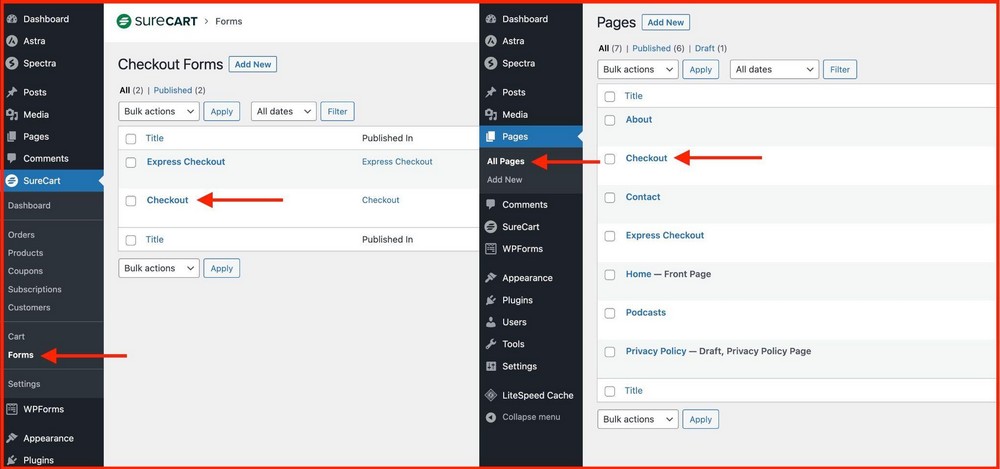This screenshot has width=1000, height=469.
Task: Select Add New in the Pages submenu
Action: pos(504,180)
